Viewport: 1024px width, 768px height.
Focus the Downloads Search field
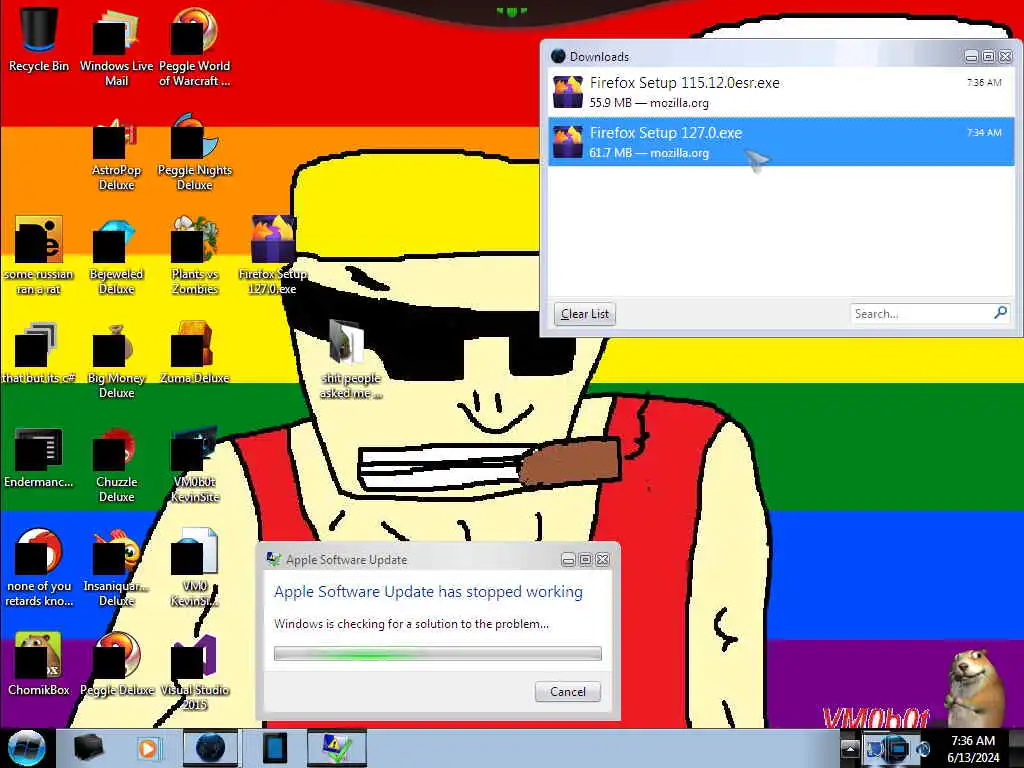[x=921, y=313]
